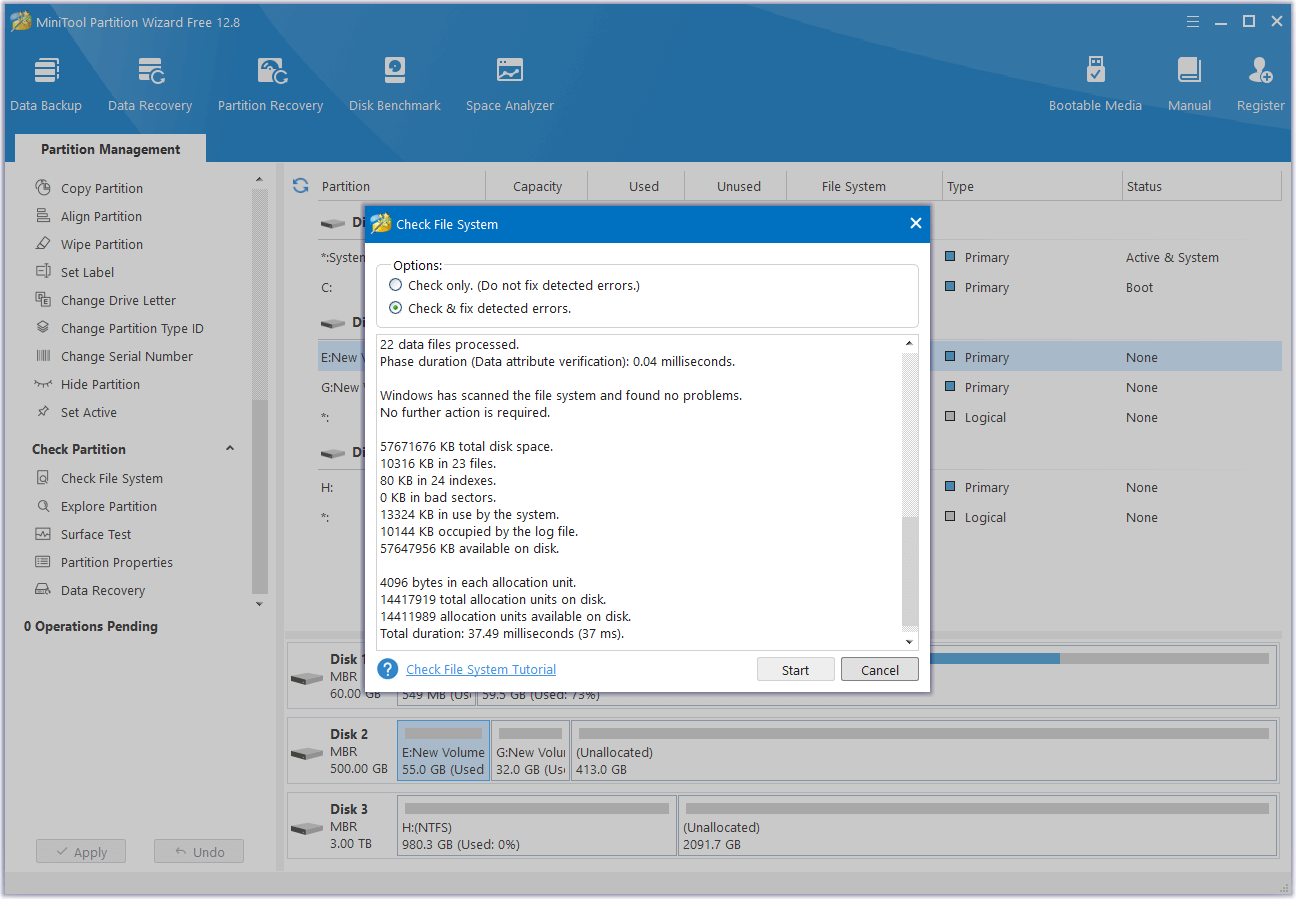Click Cancel button in dialog
This screenshot has height=900, width=1297.
point(880,670)
